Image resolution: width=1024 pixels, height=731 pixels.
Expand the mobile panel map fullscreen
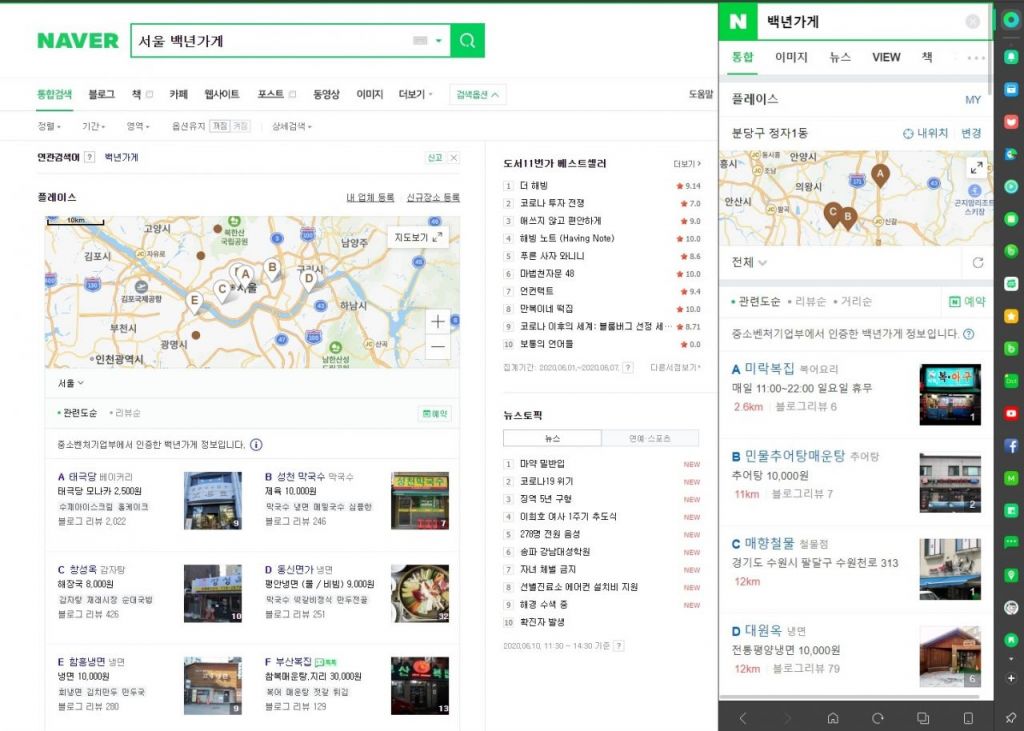tap(976, 168)
